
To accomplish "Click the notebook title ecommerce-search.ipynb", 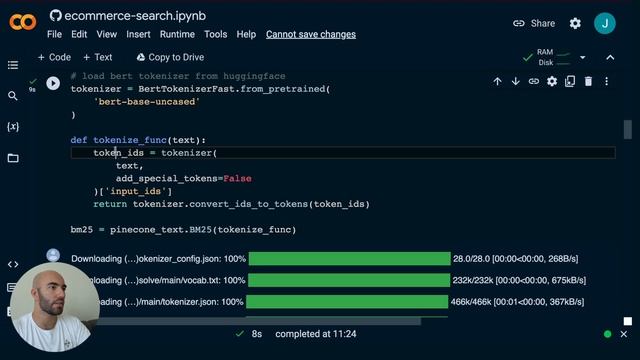I will click(135, 16).
